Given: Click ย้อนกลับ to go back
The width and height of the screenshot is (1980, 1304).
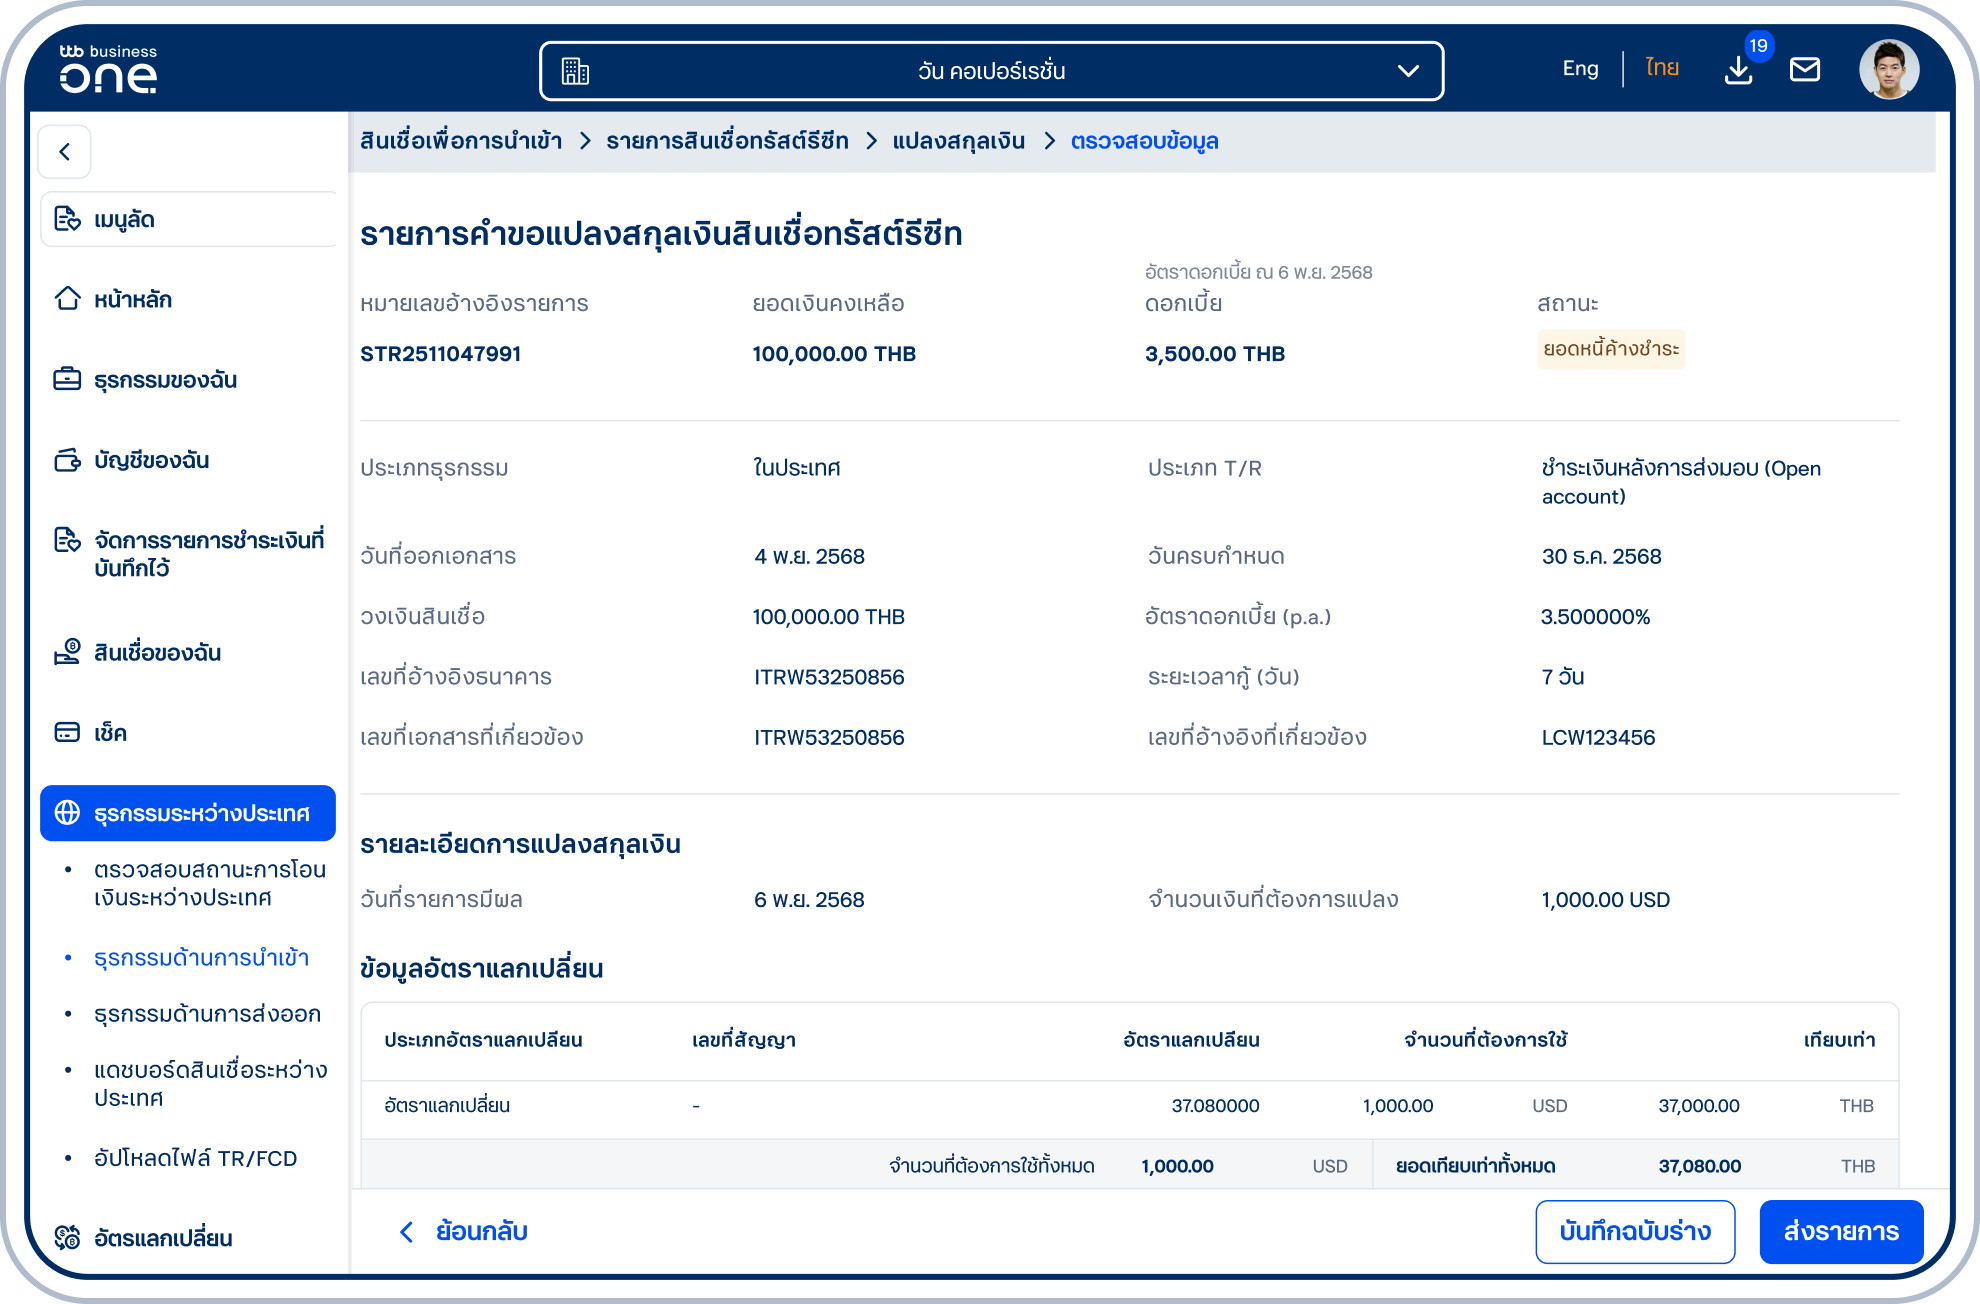Looking at the screenshot, I should point(481,1232).
